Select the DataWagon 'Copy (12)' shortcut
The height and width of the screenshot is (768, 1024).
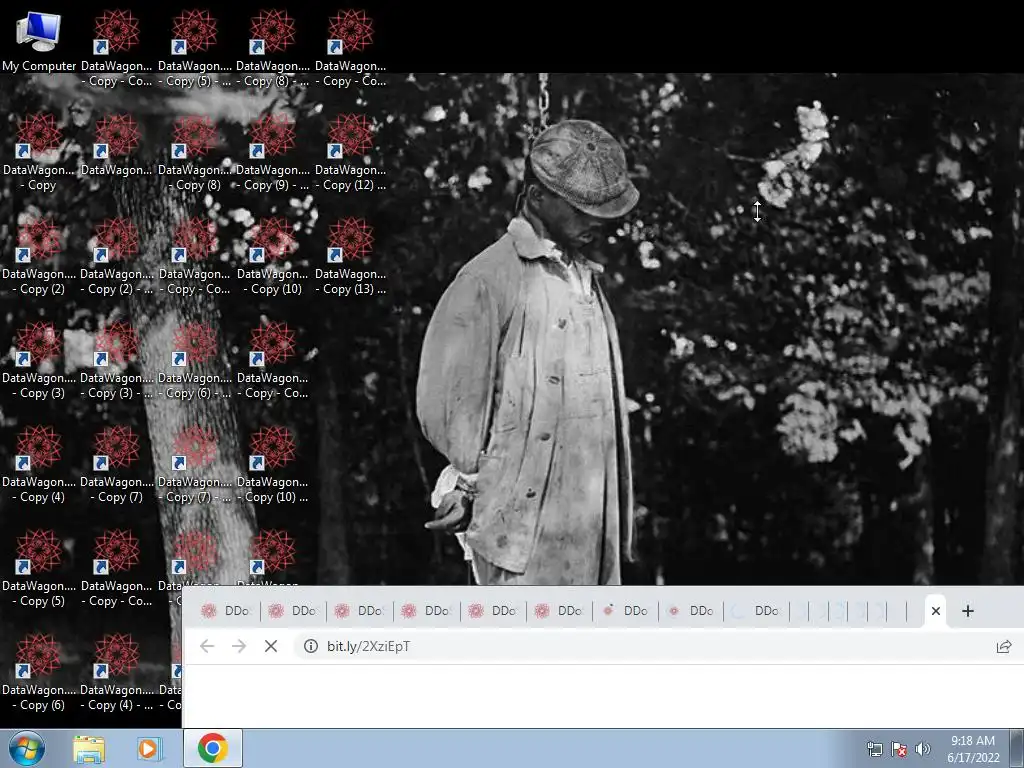350,153
